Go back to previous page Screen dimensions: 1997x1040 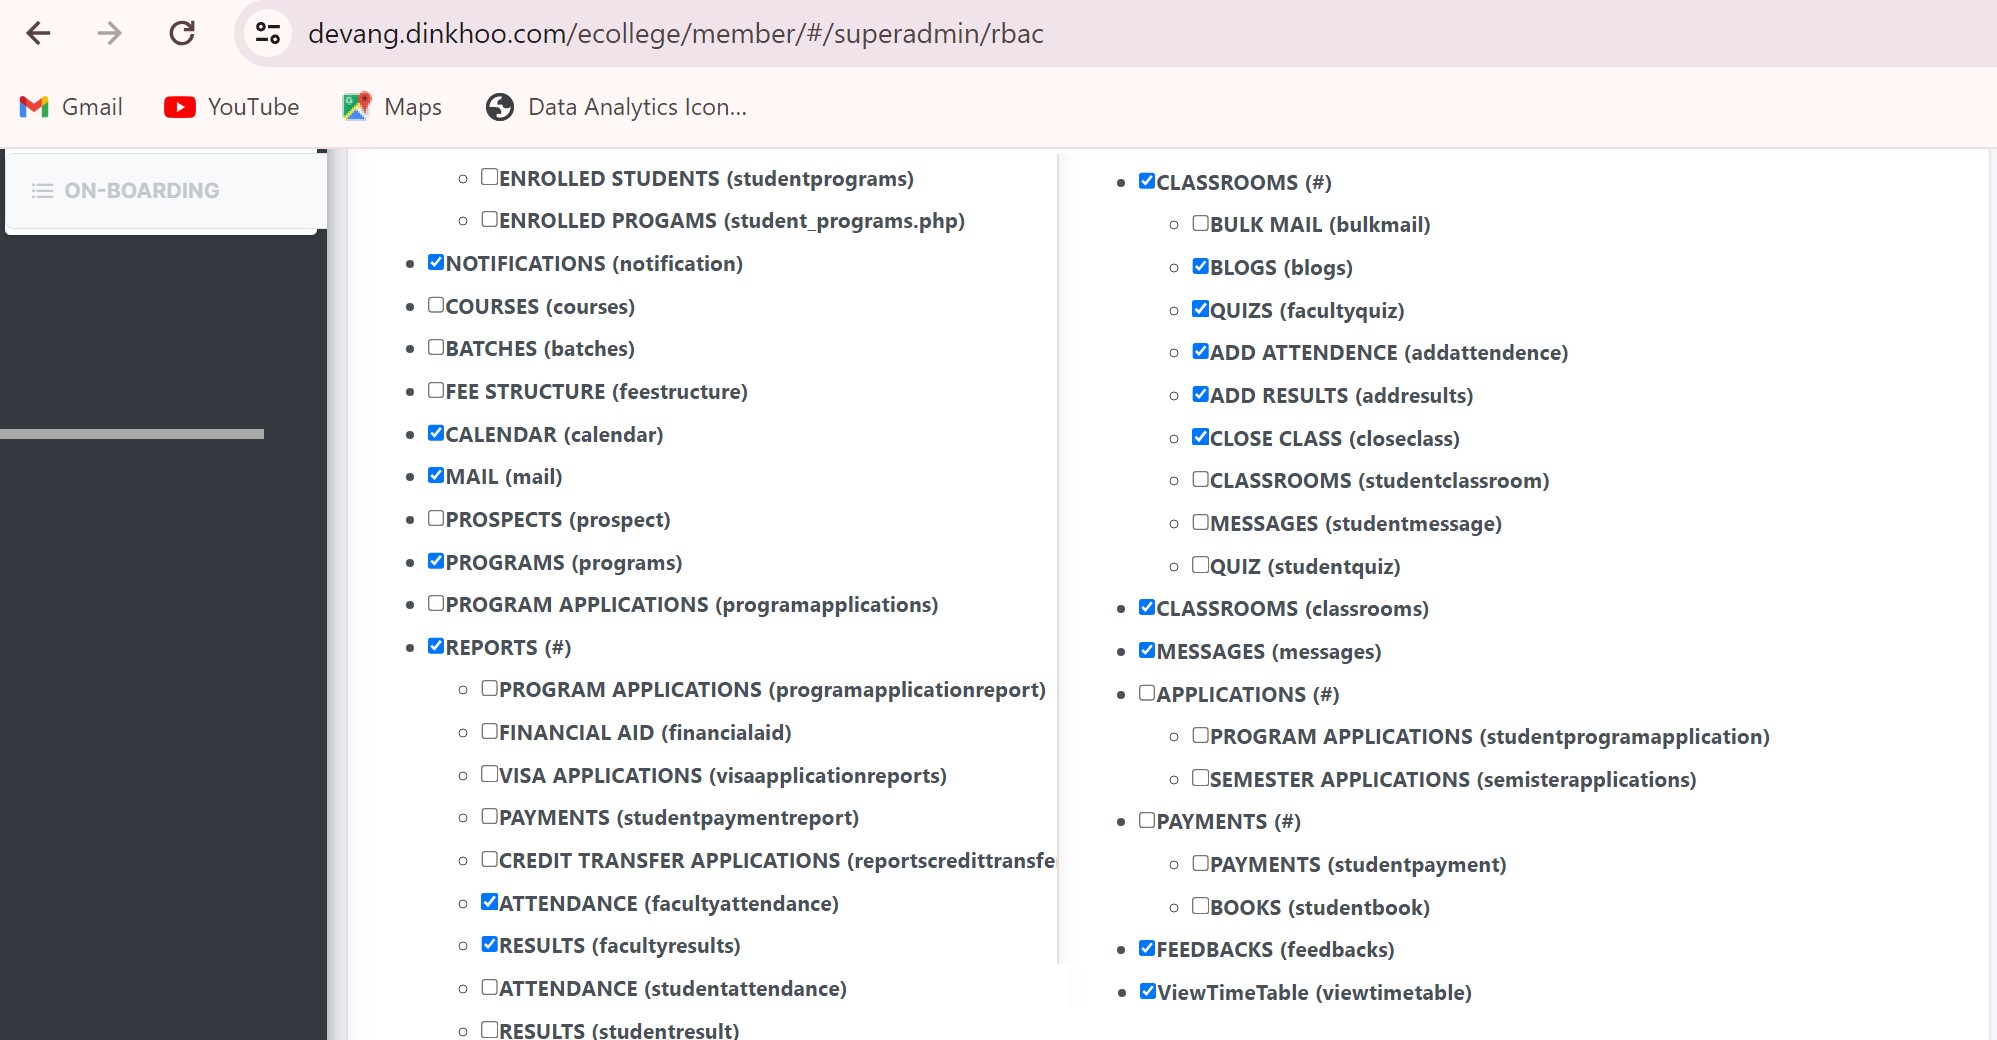(x=38, y=33)
